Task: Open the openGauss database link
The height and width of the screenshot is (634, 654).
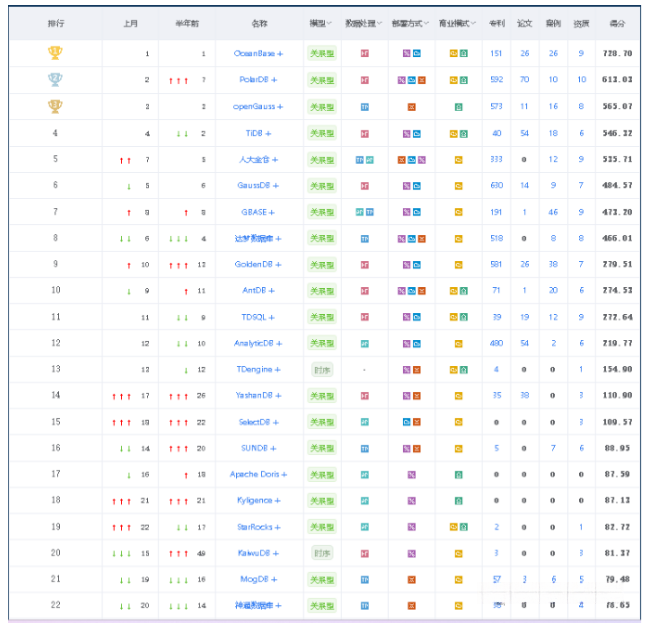Action: (258, 106)
